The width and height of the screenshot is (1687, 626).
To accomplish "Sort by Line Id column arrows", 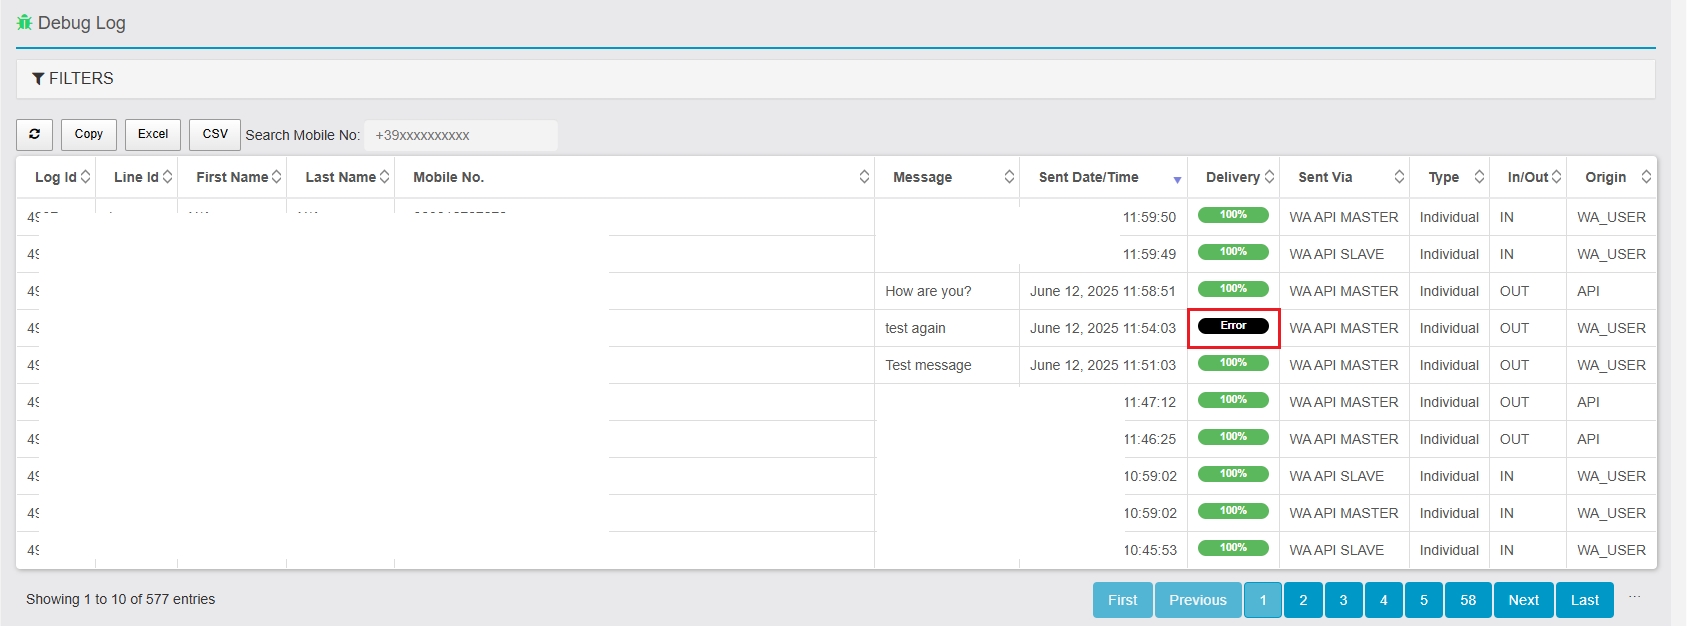I will [x=168, y=177].
